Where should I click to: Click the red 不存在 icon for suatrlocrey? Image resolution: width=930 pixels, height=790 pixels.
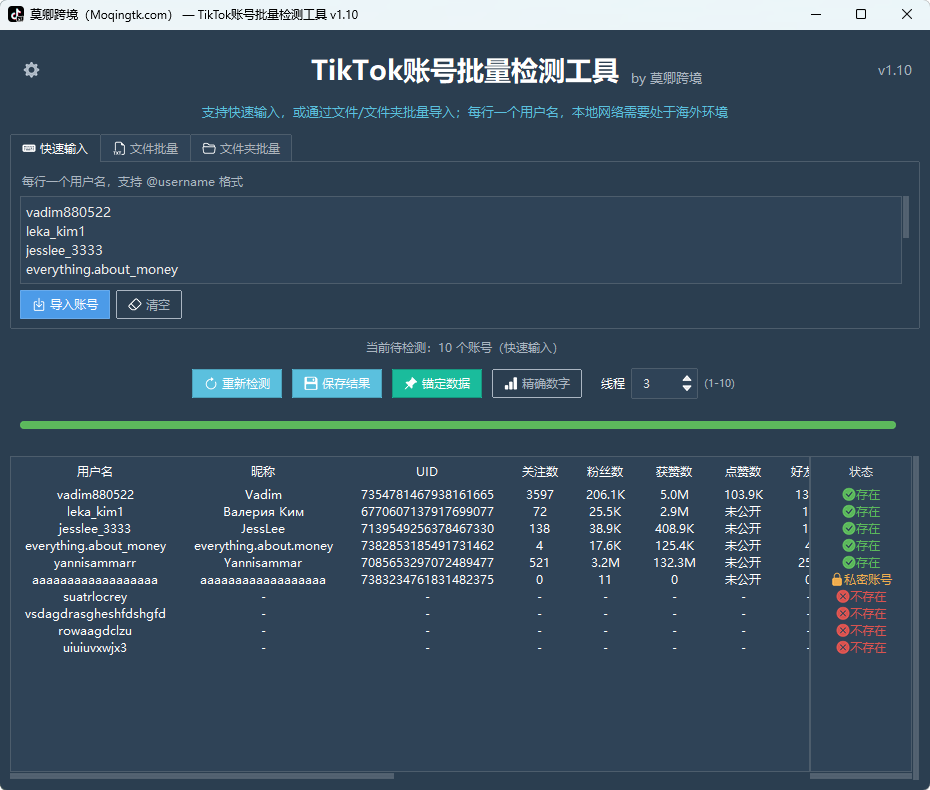point(843,597)
